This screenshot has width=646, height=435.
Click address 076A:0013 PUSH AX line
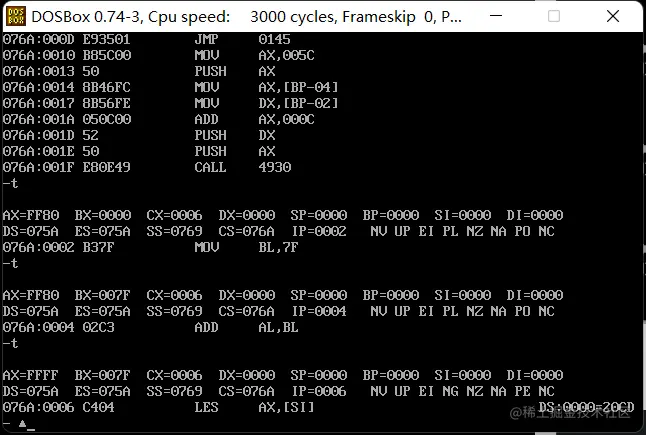coord(139,71)
